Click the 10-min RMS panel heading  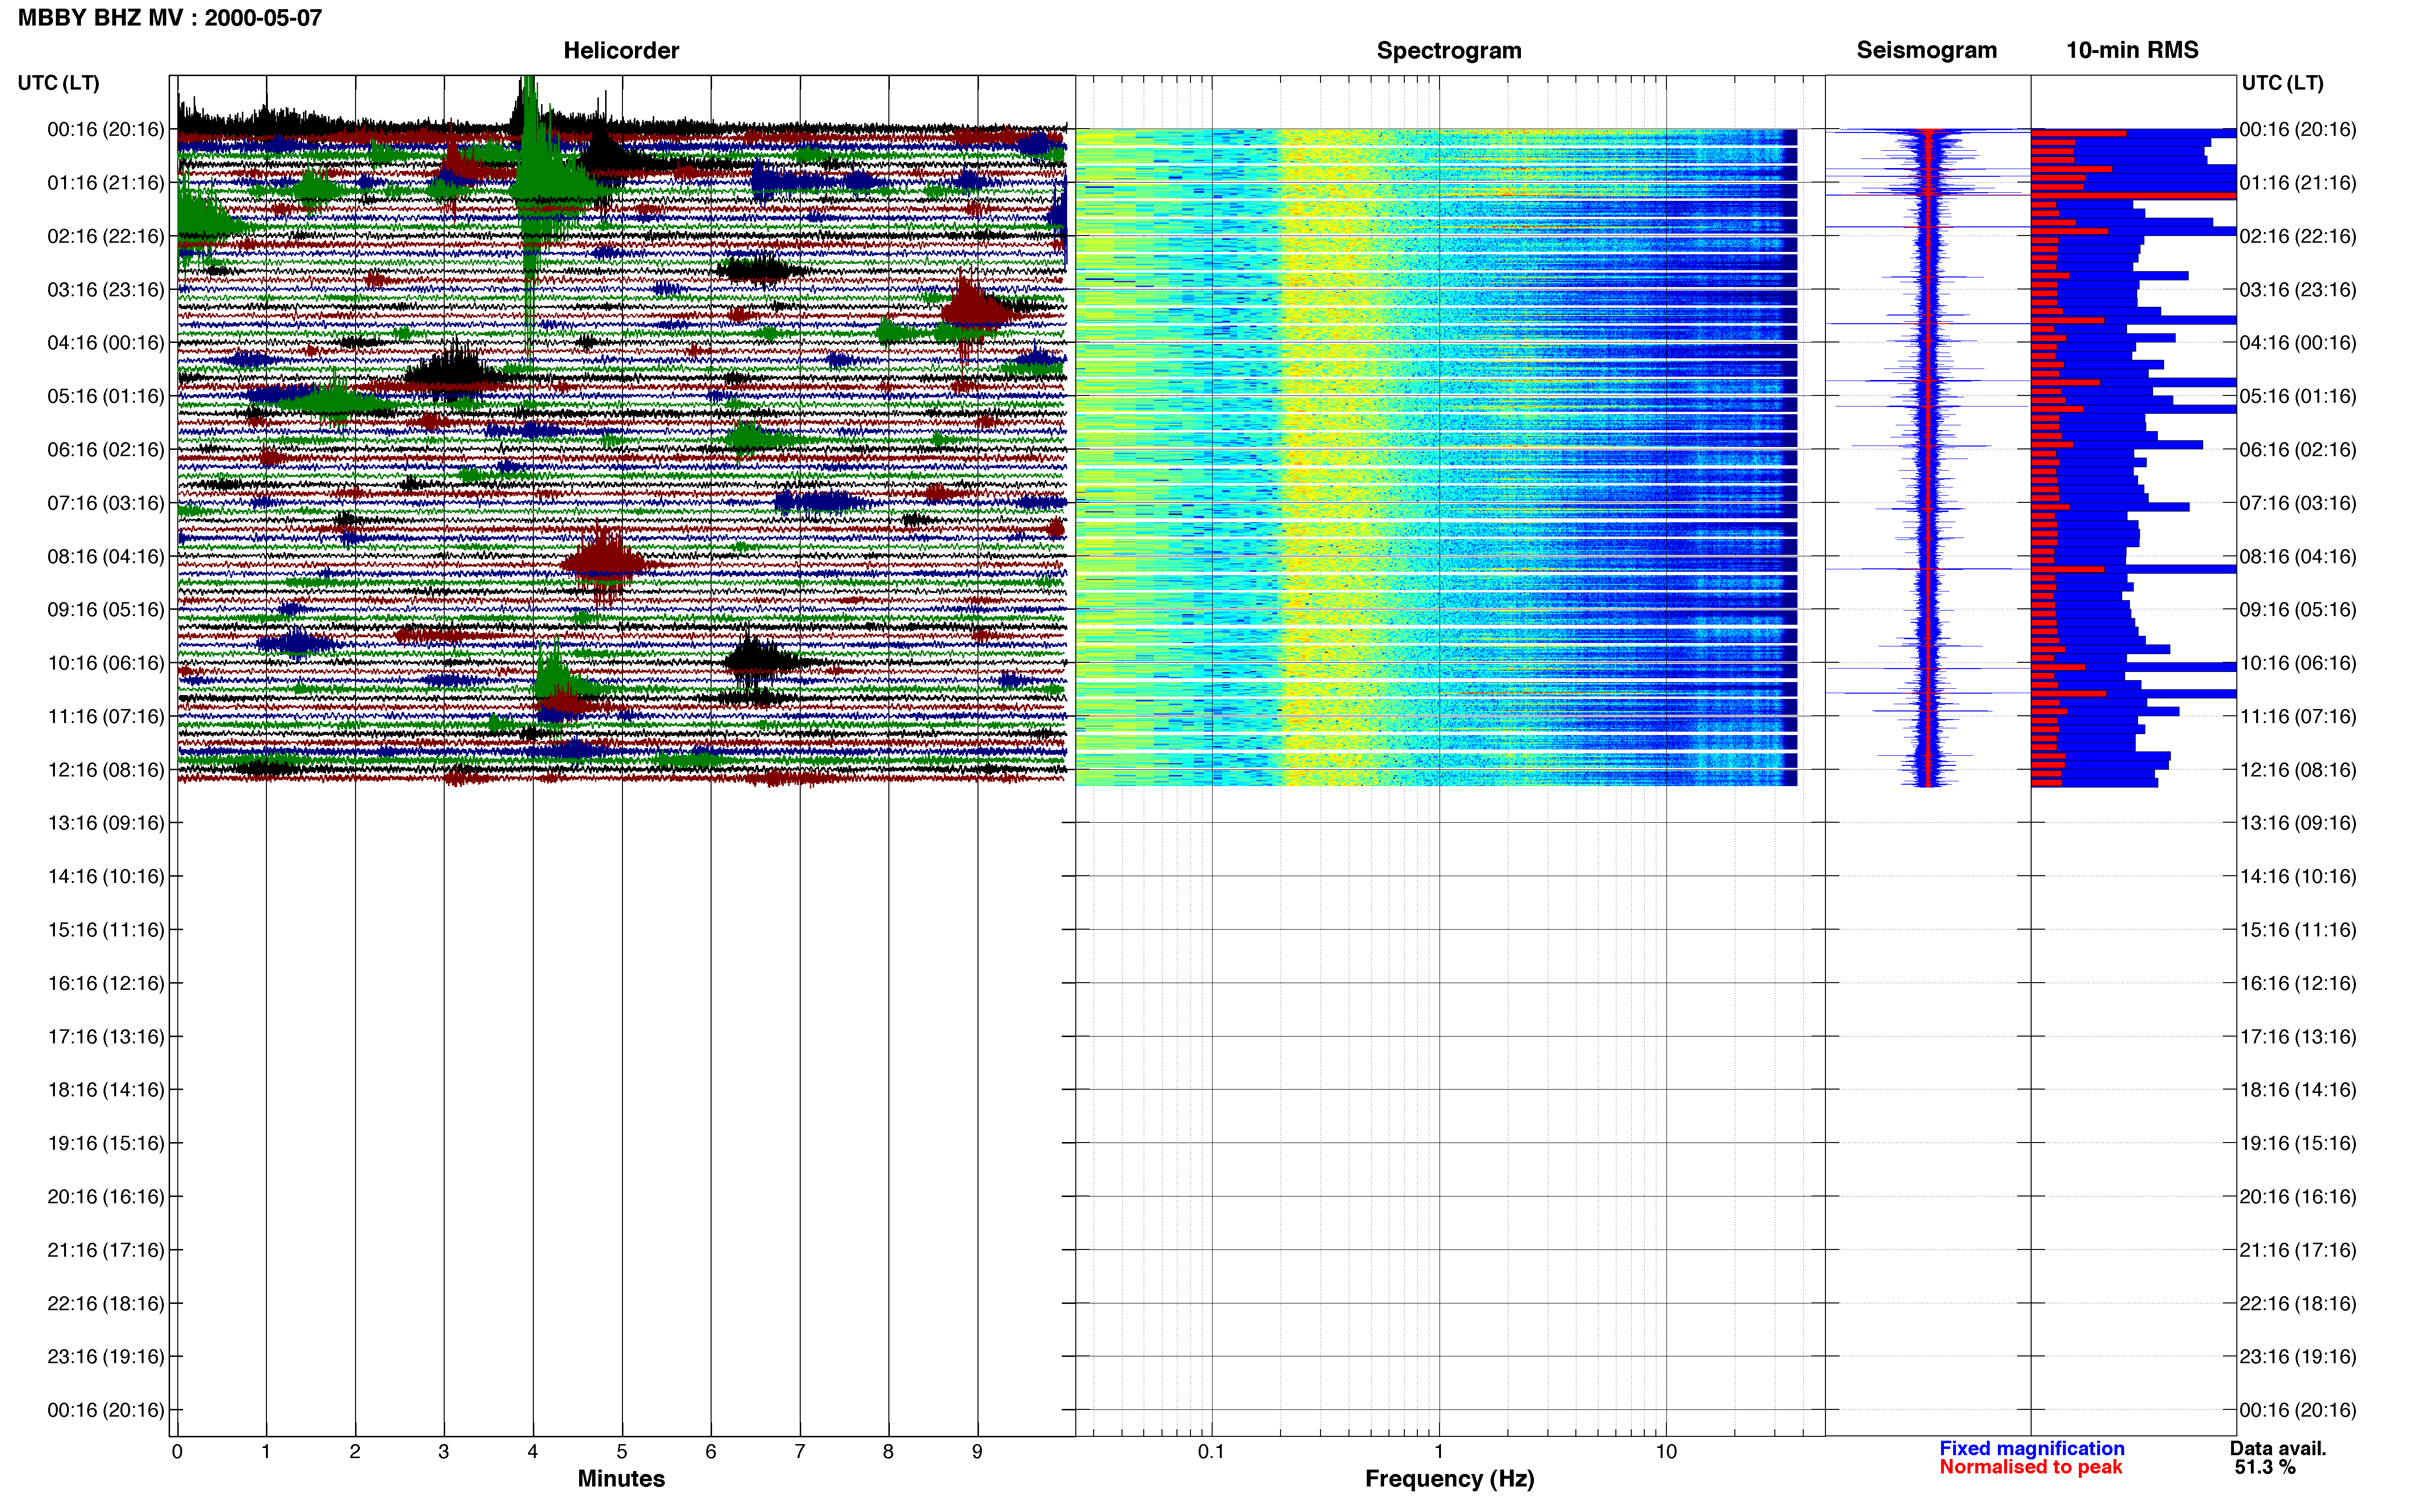pos(2132,50)
